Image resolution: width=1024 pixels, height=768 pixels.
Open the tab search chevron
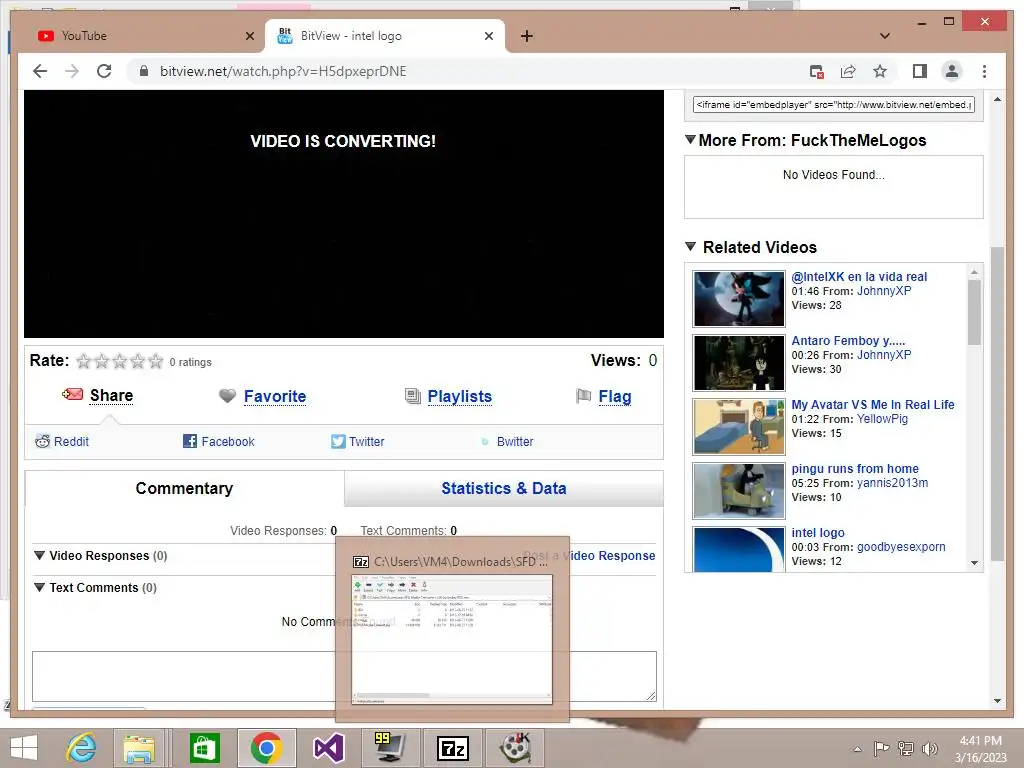[885, 36]
